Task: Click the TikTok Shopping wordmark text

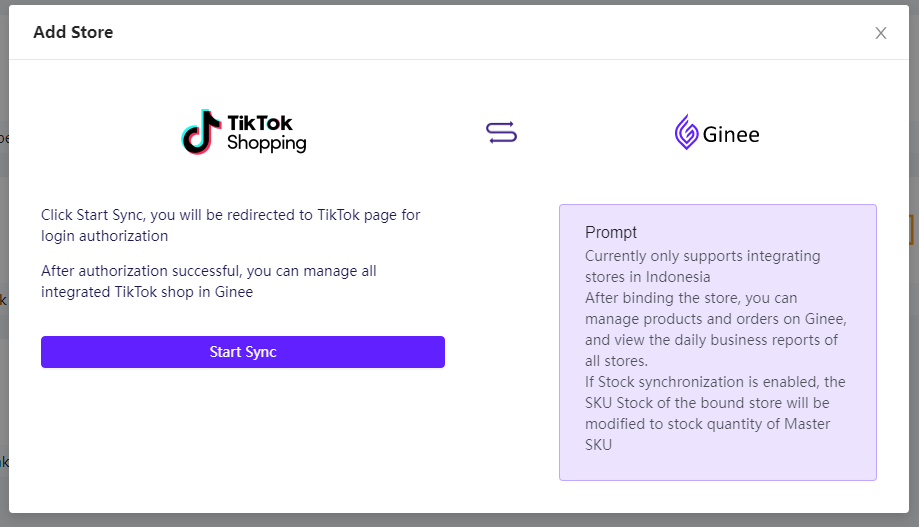Action: click(x=267, y=133)
